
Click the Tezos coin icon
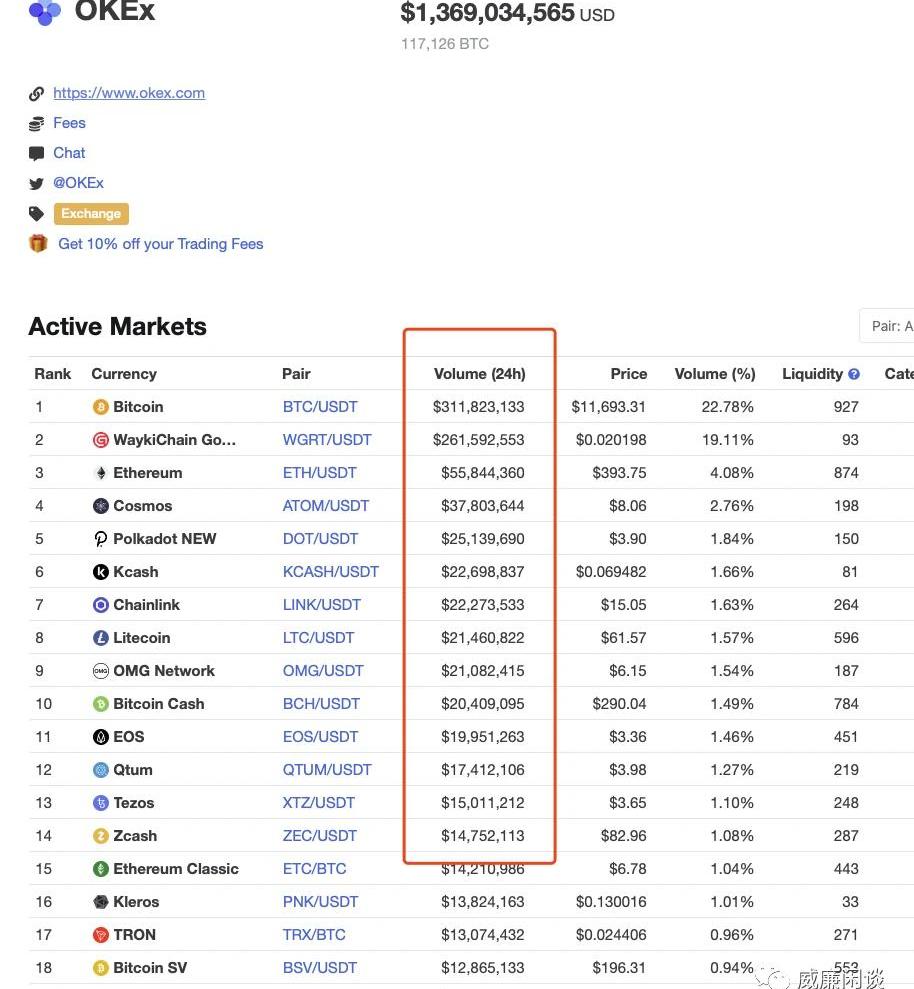tap(101, 803)
